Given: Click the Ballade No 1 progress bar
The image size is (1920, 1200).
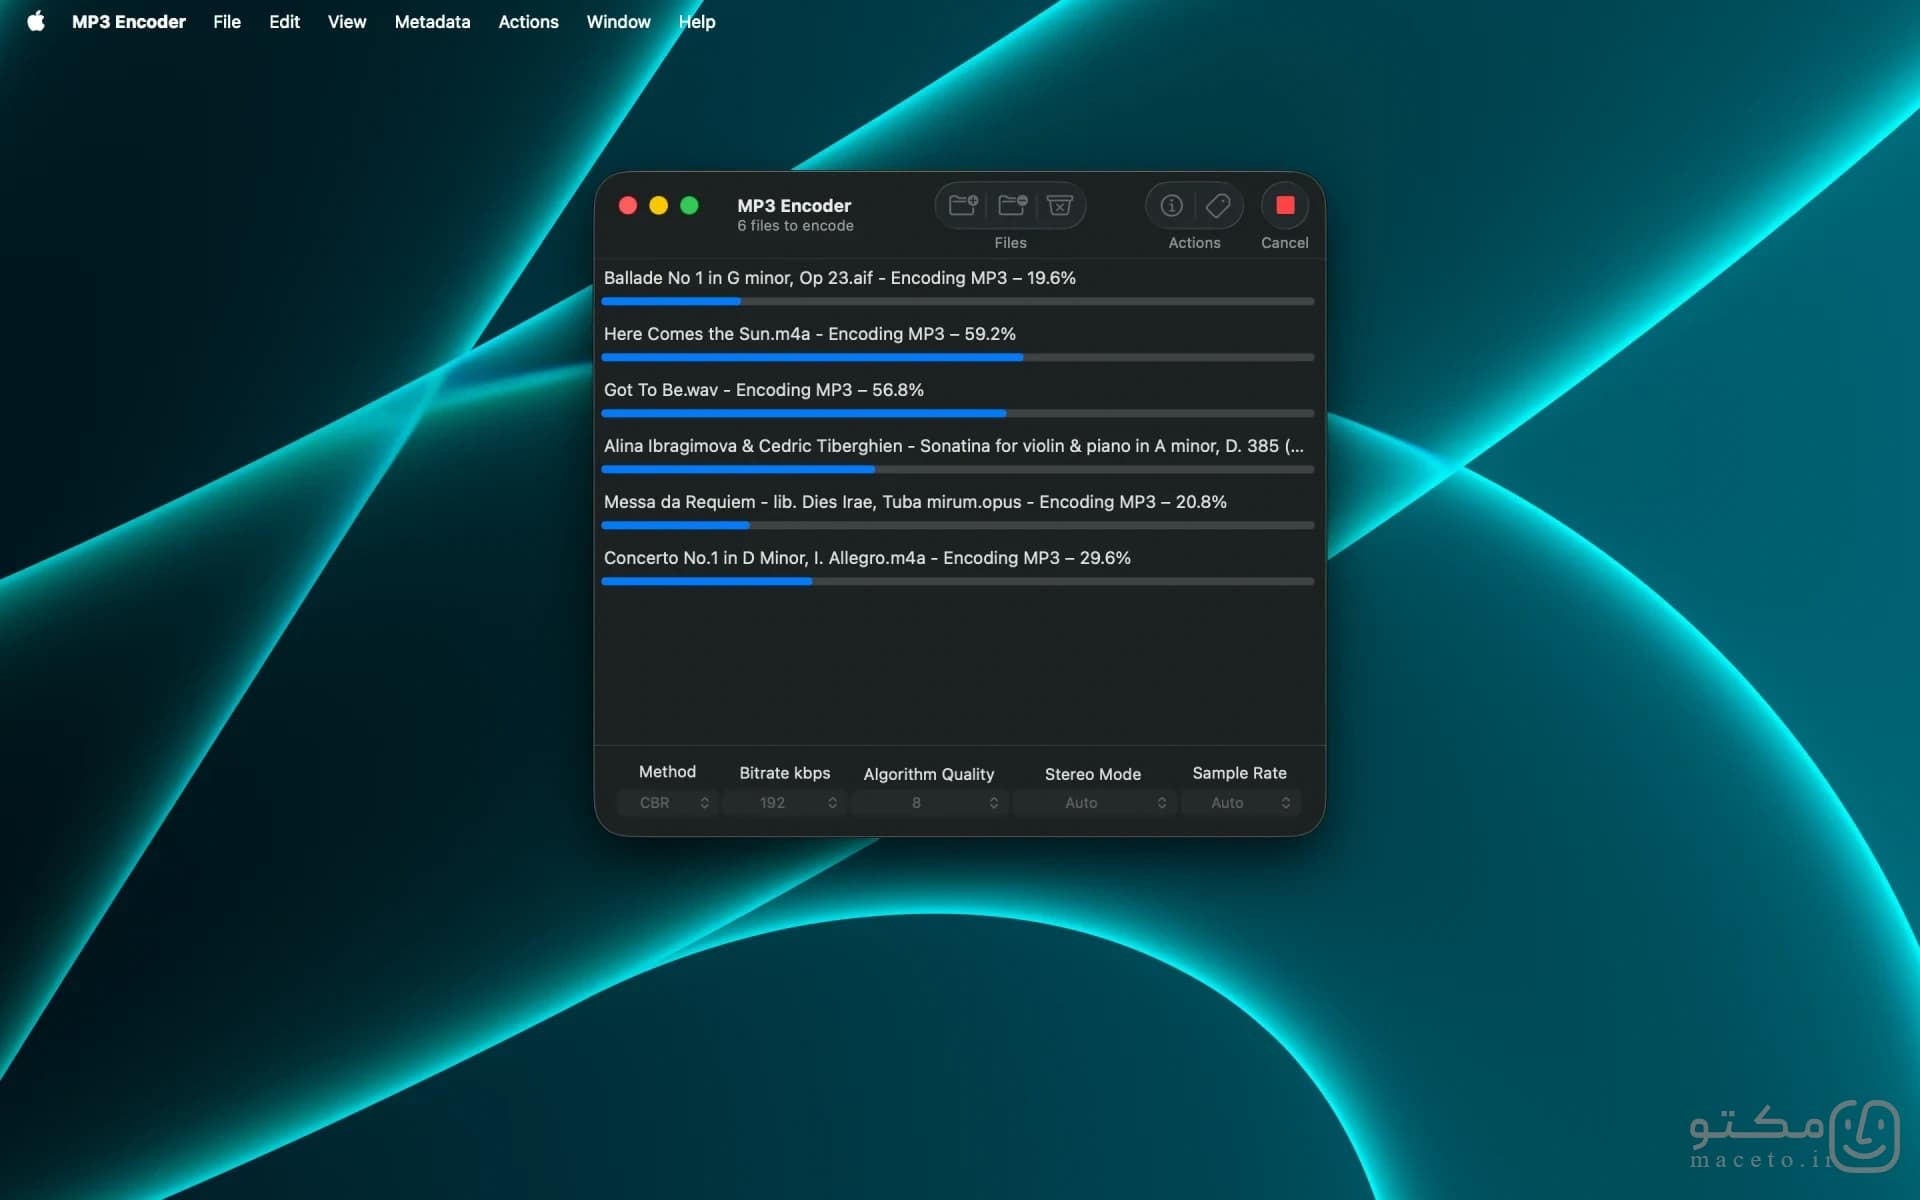Looking at the screenshot, I should click(958, 301).
